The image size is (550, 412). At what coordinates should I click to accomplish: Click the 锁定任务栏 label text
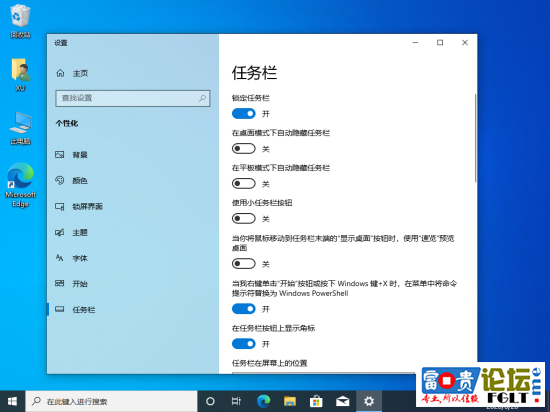tap(250, 98)
